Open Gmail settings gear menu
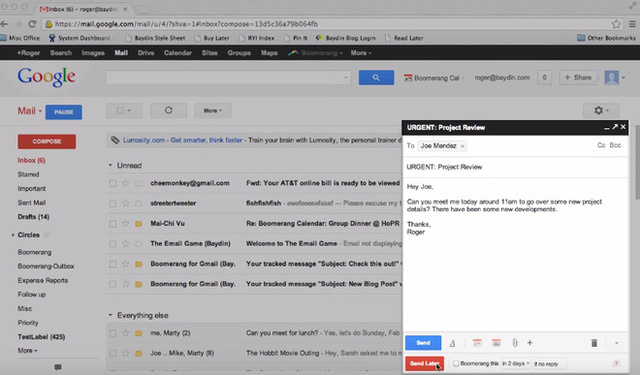This screenshot has width=640, height=375. click(x=601, y=111)
